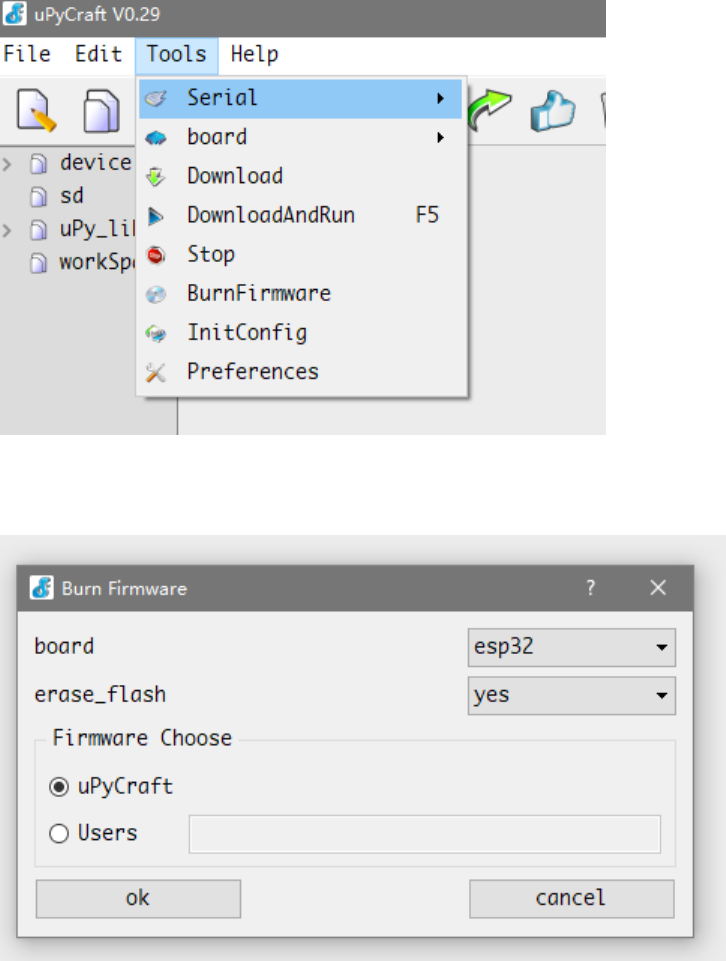Viewport: 726px width, 961px height.
Task: Click the ok button
Action: (138, 899)
